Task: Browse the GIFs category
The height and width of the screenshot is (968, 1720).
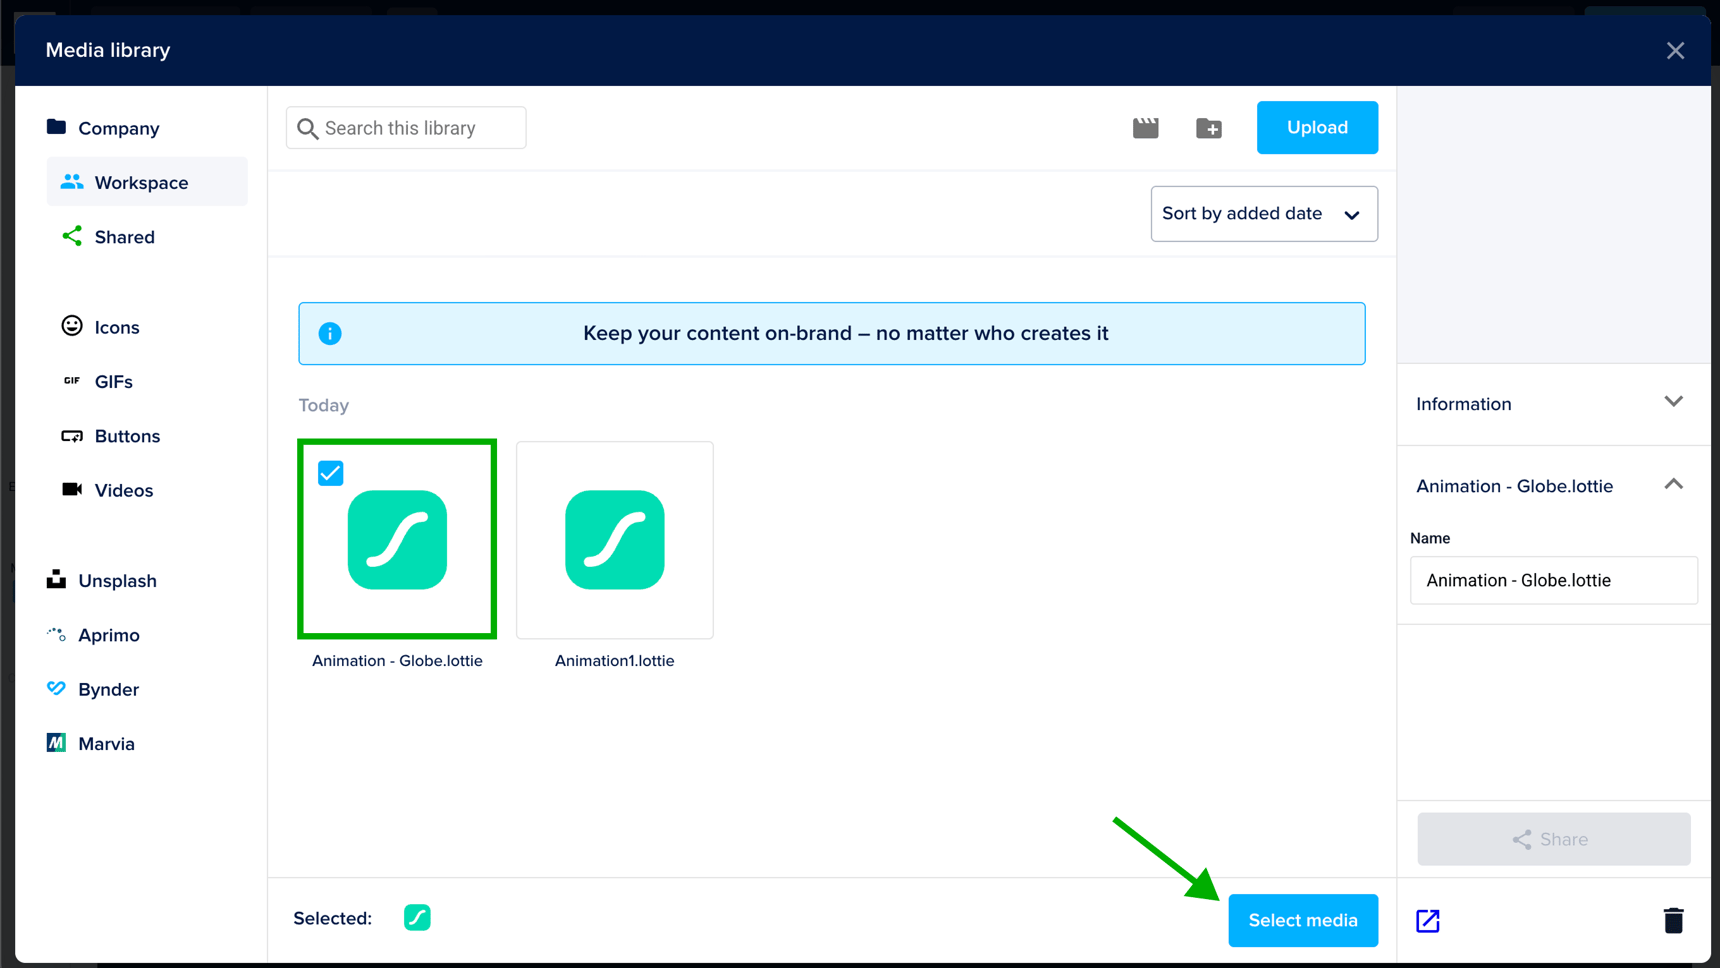Action: pos(113,382)
